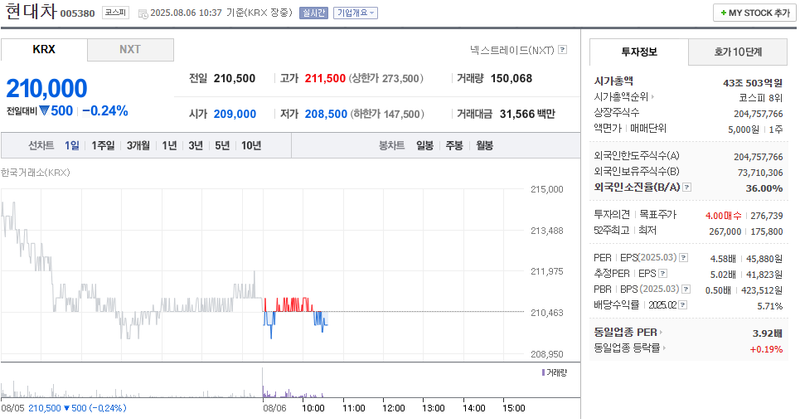Image resolution: width=800 pixels, height=419 pixels.
Task: Click help icon next to 배당수익률 2025.02
Action: [x=683, y=305]
